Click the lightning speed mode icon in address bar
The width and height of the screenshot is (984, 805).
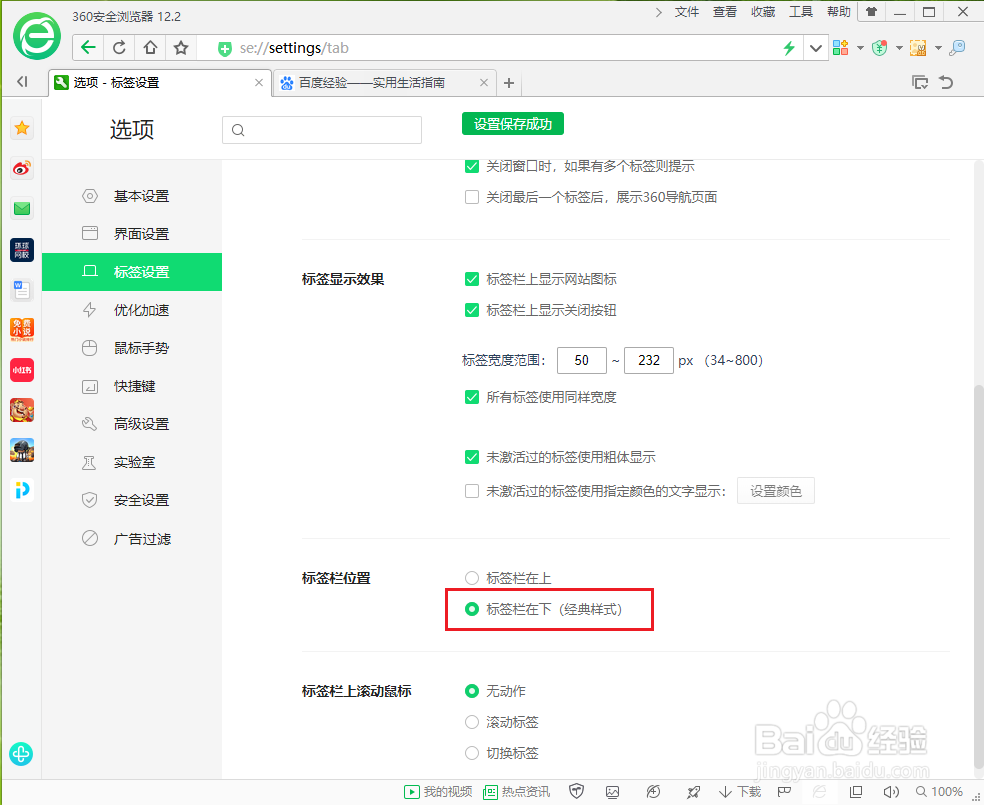pos(788,47)
